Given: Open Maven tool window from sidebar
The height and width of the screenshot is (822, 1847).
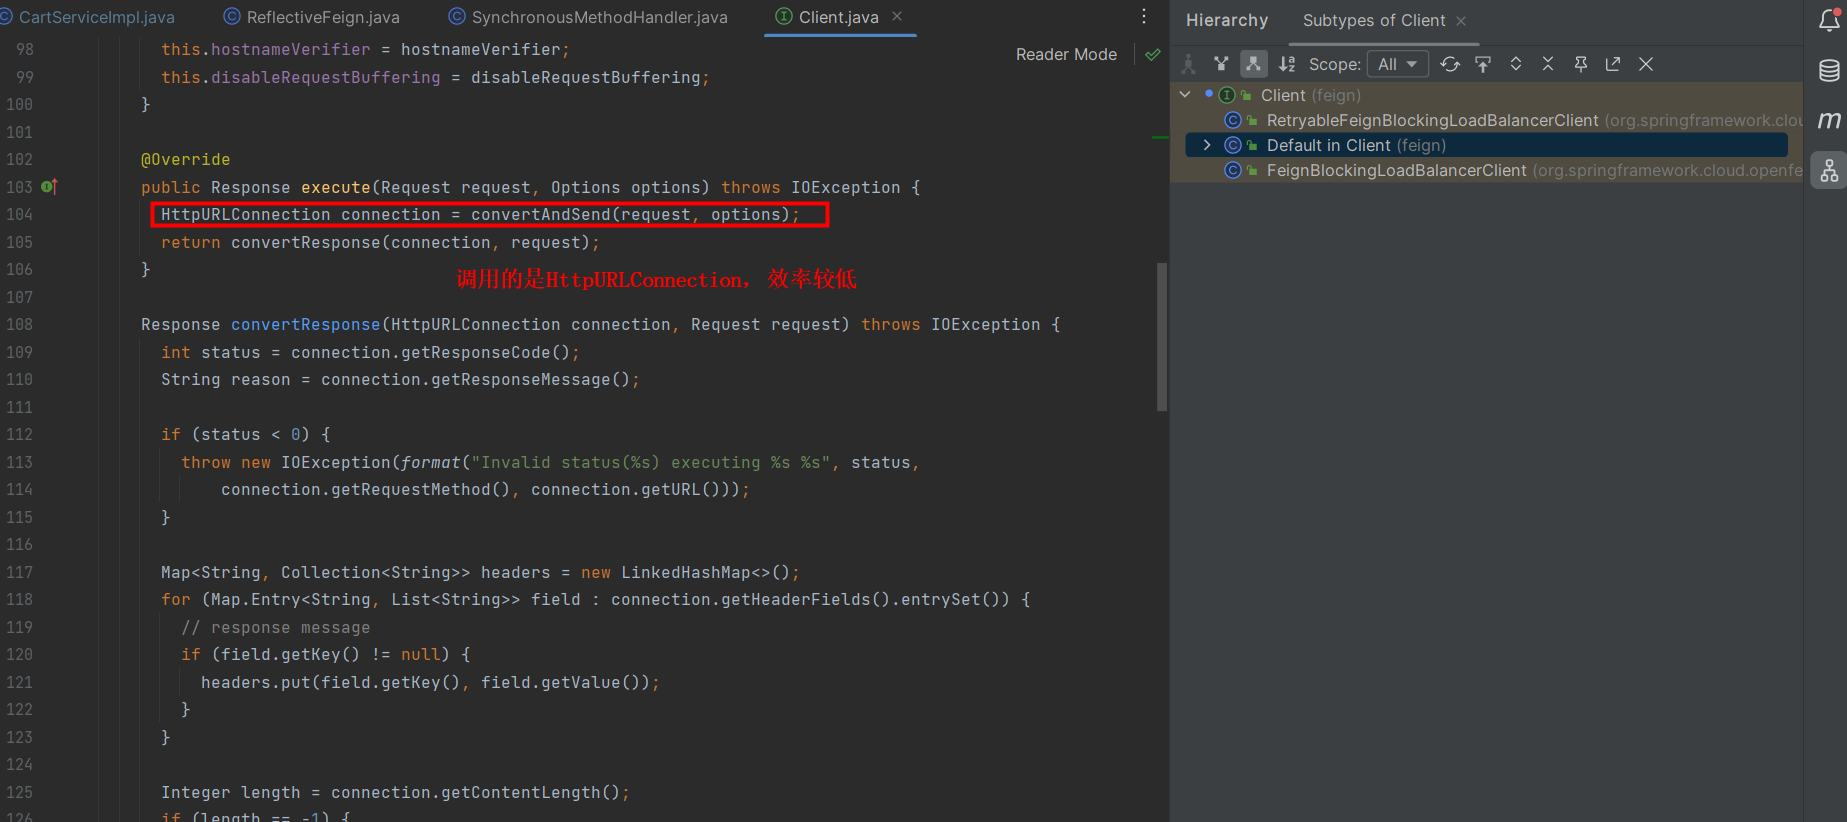Looking at the screenshot, I should tap(1829, 120).
